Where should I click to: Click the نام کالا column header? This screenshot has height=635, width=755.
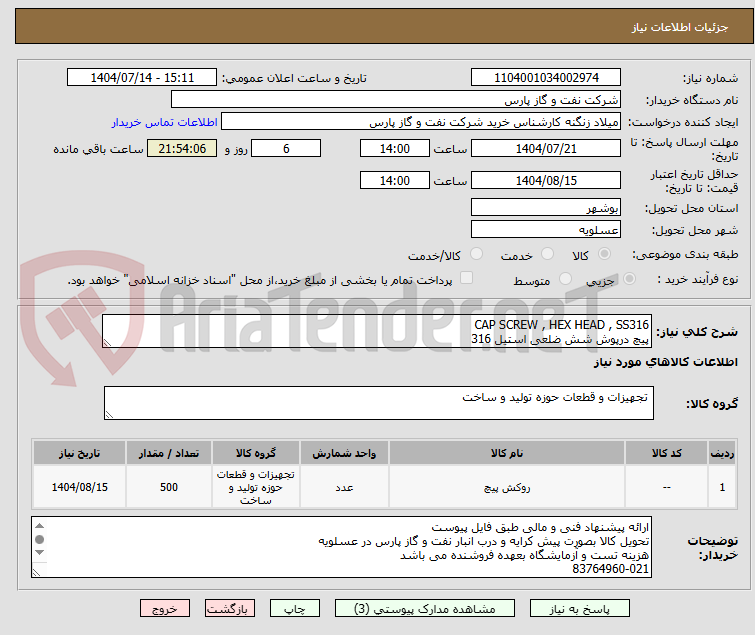tap(507, 453)
